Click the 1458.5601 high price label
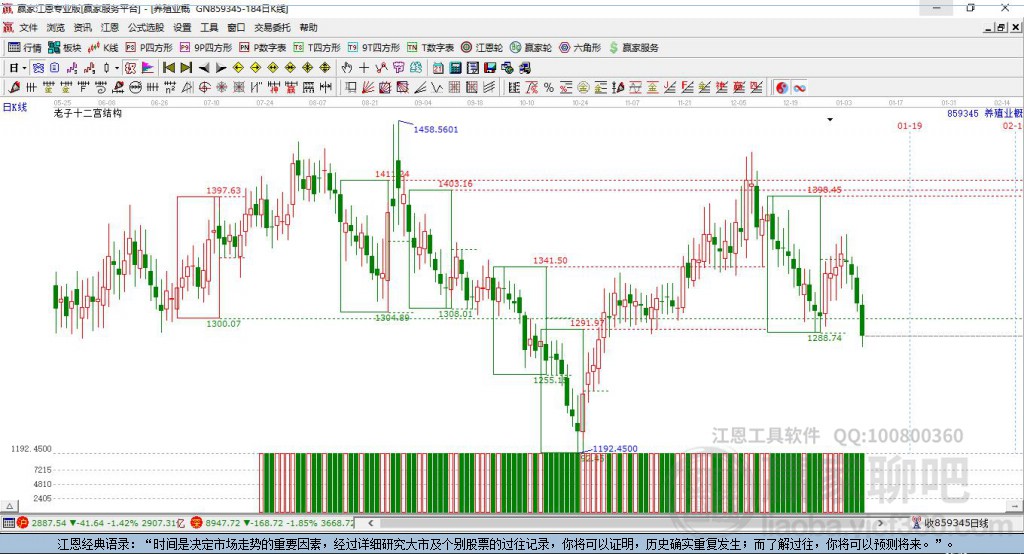 click(436, 129)
